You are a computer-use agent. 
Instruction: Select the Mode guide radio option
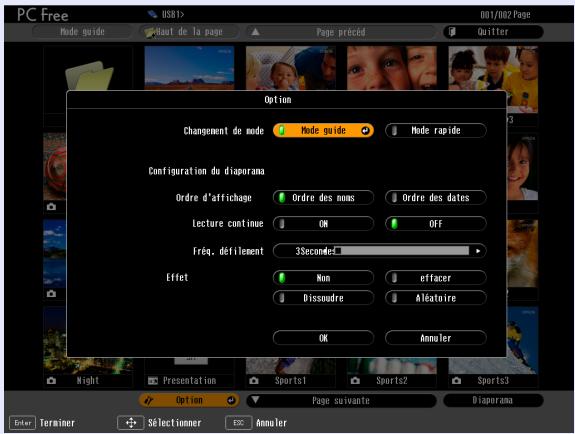click(323, 131)
